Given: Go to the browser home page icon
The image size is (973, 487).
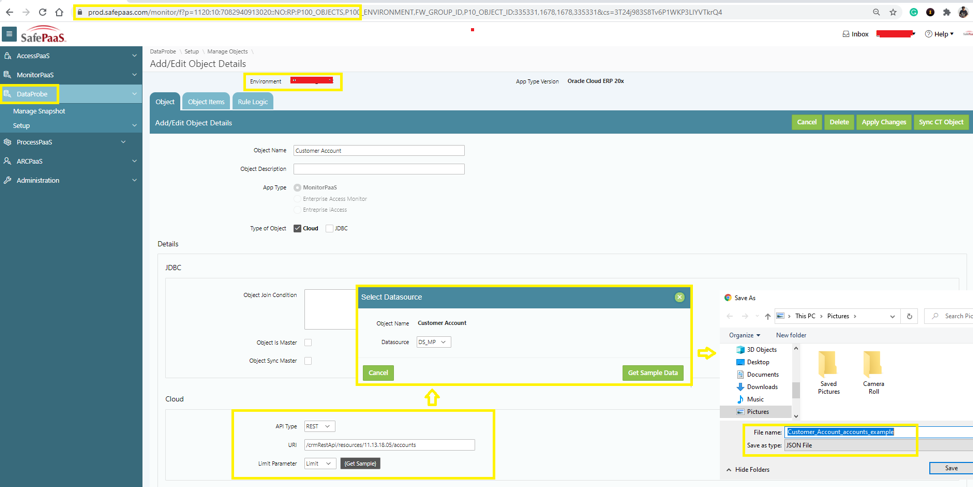Looking at the screenshot, I should [x=59, y=12].
